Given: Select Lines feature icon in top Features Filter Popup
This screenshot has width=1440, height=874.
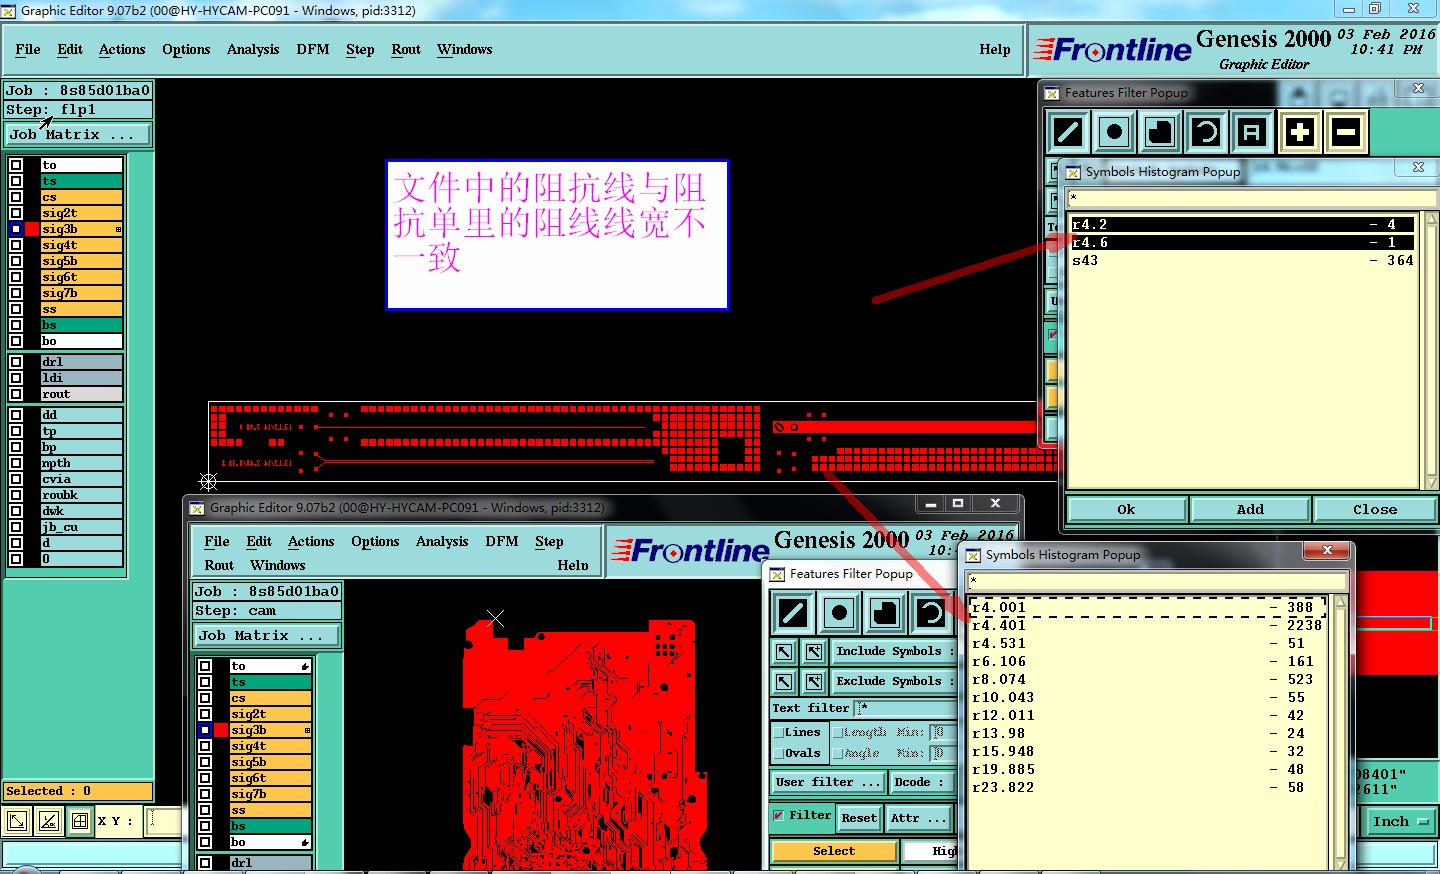Looking at the screenshot, I should pyautogui.click(x=1068, y=132).
